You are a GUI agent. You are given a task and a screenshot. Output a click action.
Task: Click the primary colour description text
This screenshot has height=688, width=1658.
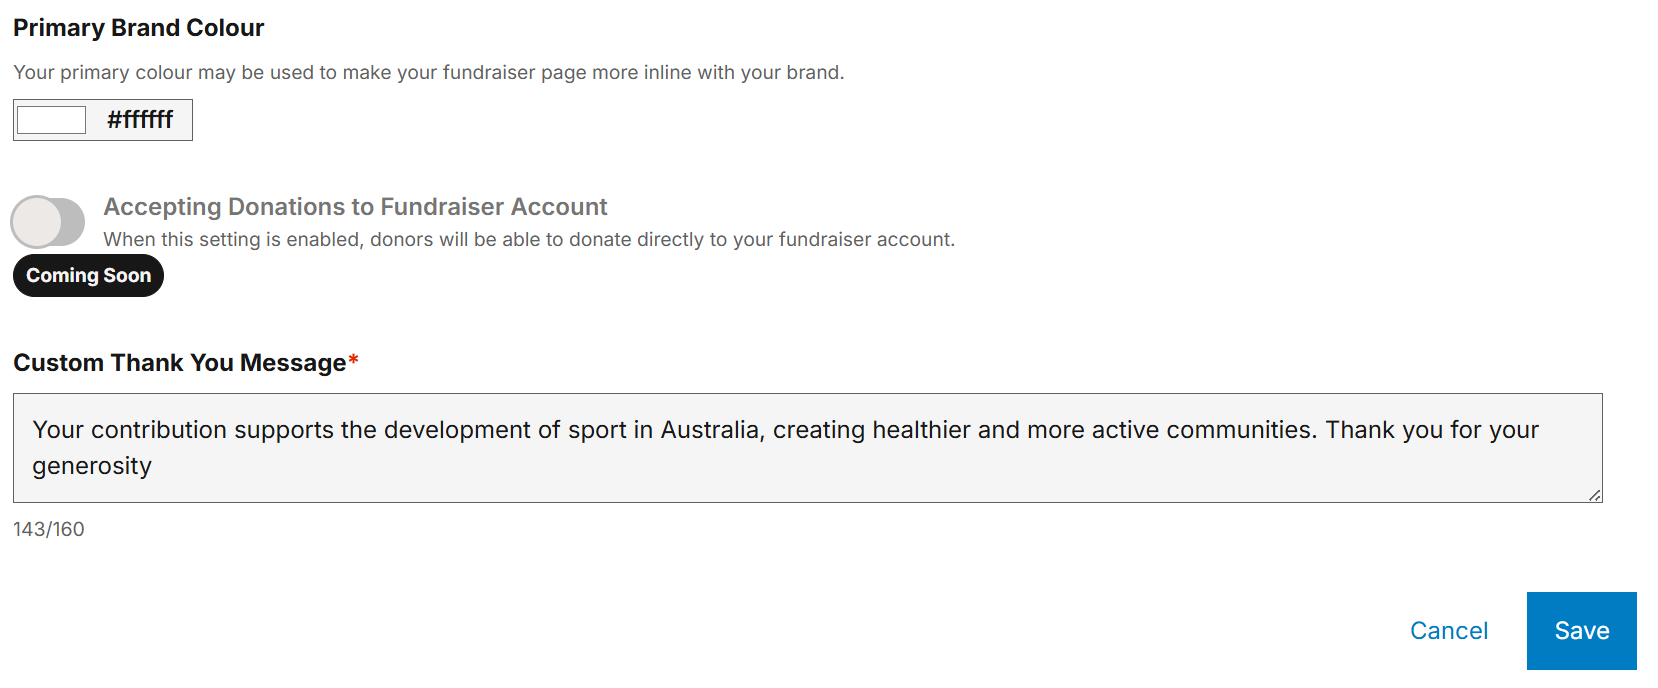click(x=429, y=72)
